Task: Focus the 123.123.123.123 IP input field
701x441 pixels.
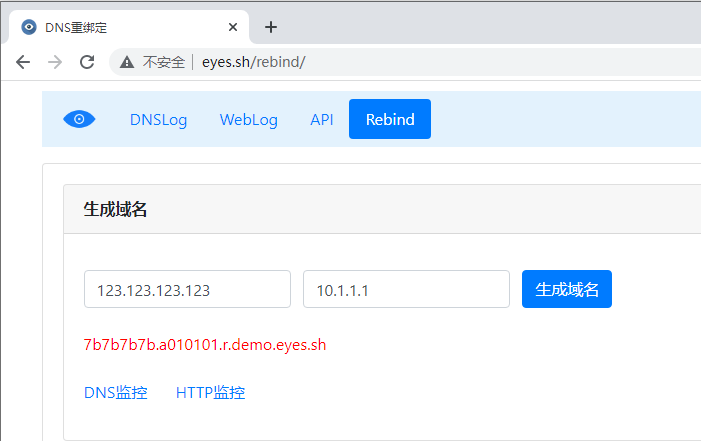Action: tap(187, 289)
